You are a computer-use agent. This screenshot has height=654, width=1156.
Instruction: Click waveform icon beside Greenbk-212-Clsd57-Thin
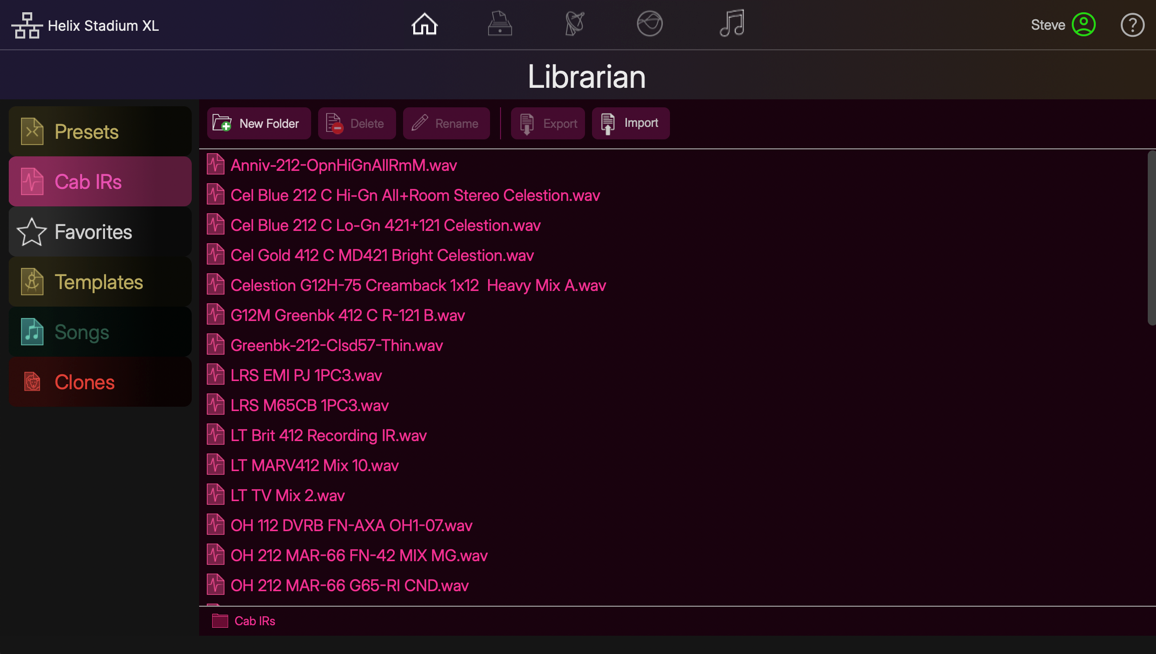click(215, 344)
